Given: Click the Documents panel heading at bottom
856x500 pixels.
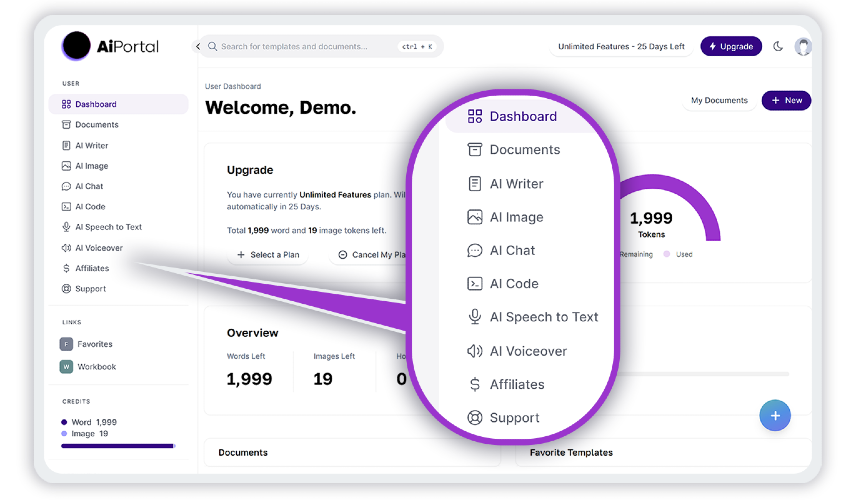Looking at the screenshot, I should [243, 453].
